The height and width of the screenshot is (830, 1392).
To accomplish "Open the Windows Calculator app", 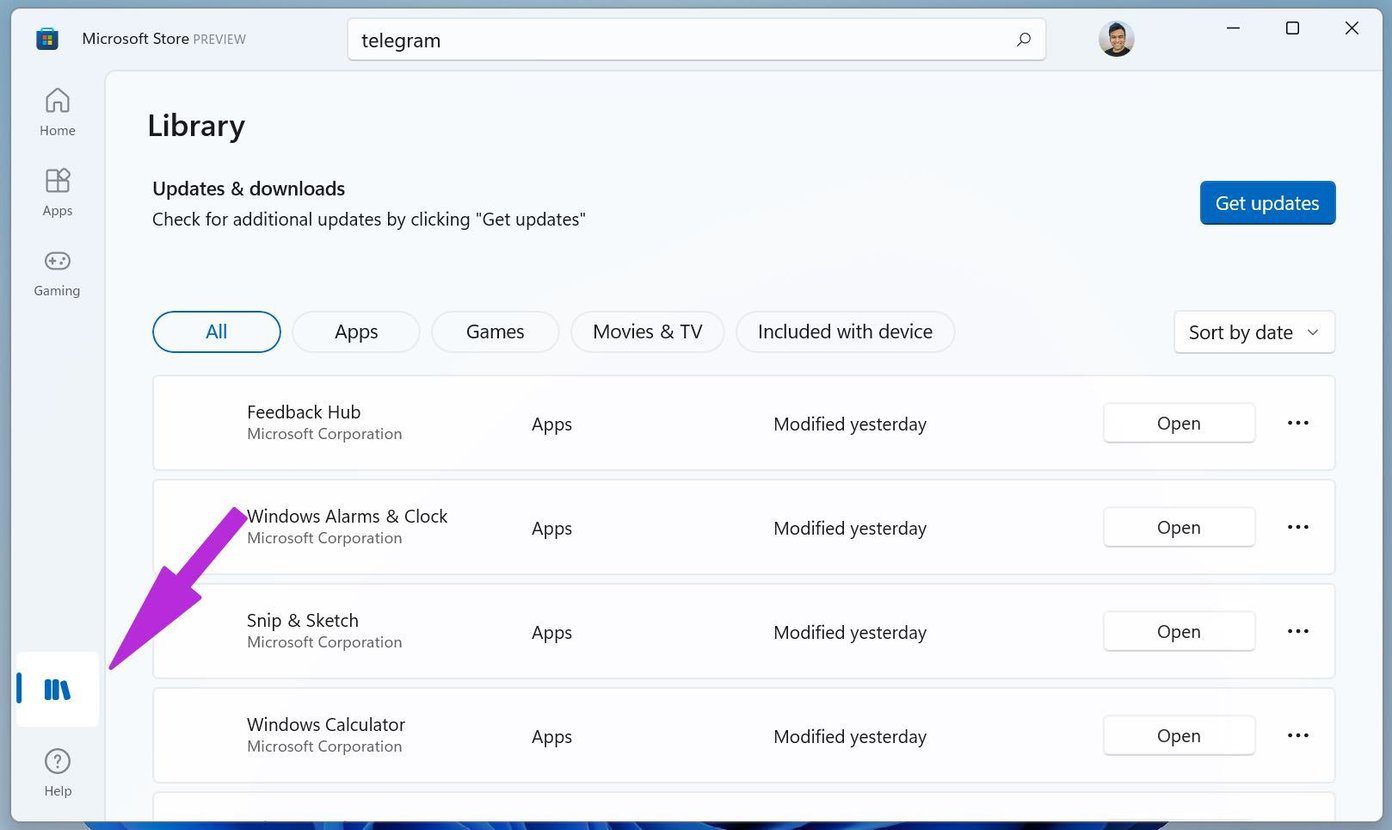I will tap(1179, 735).
